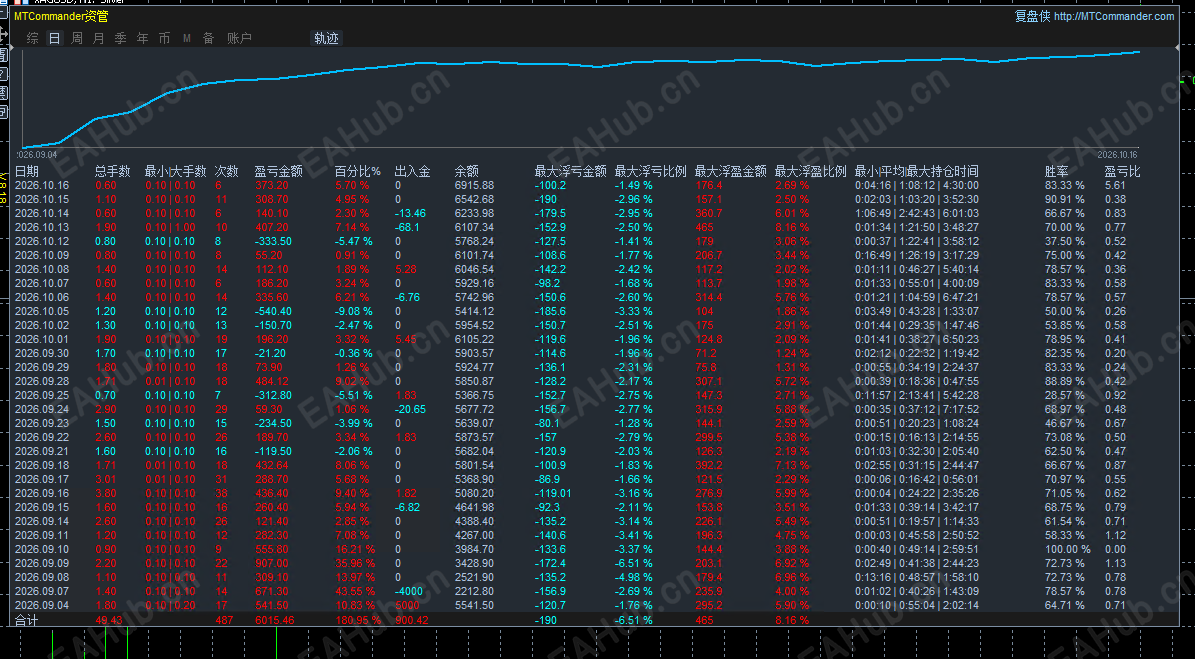This screenshot has height=659, width=1195.
Task: Open the http://MTCommander.com link
Action: click(1114, 17)
